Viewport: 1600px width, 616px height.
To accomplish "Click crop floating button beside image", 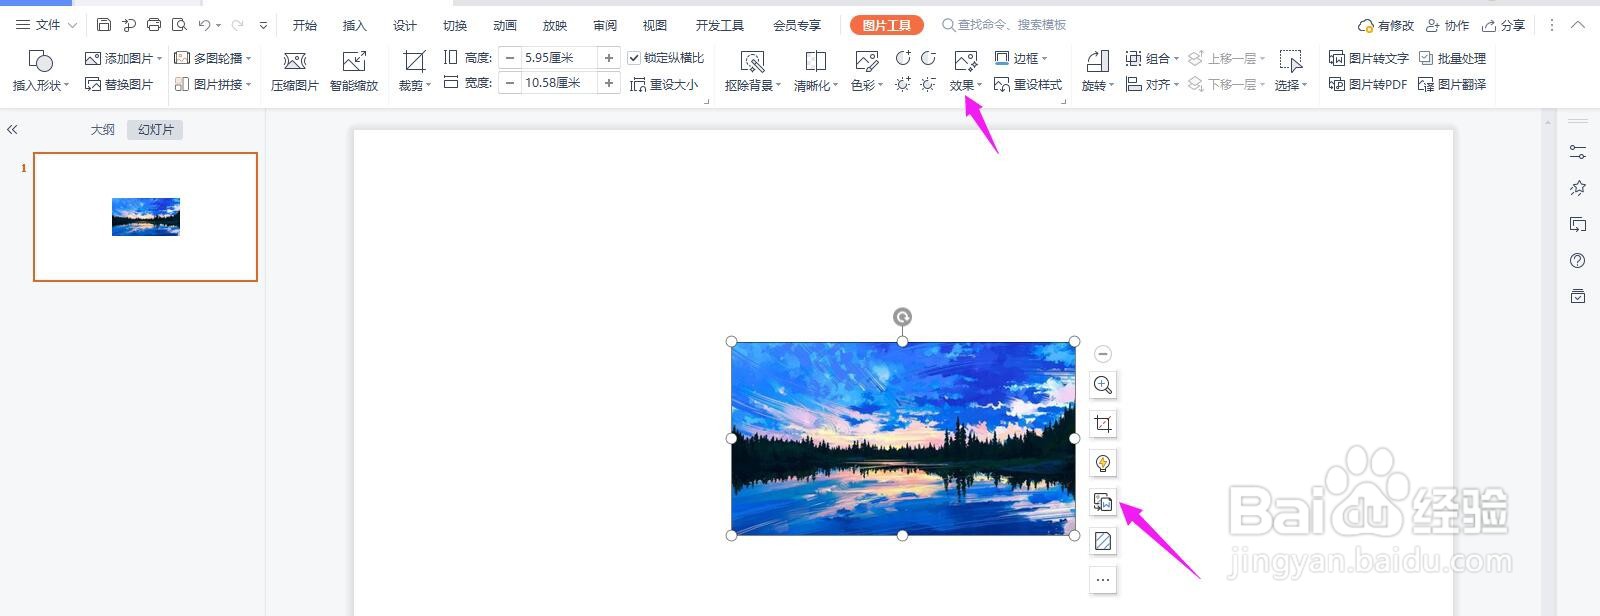I will (1103, 424).
